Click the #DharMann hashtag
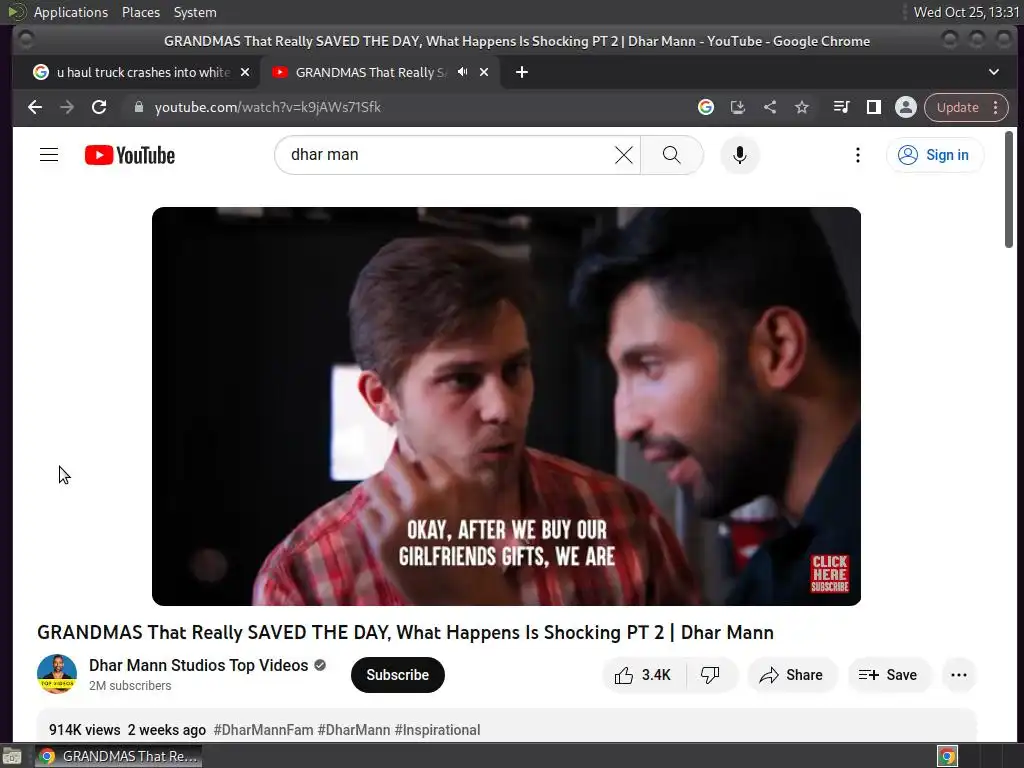Viewport: 1024px width, 768px height. pyautogui.click(x=354, y=729)
